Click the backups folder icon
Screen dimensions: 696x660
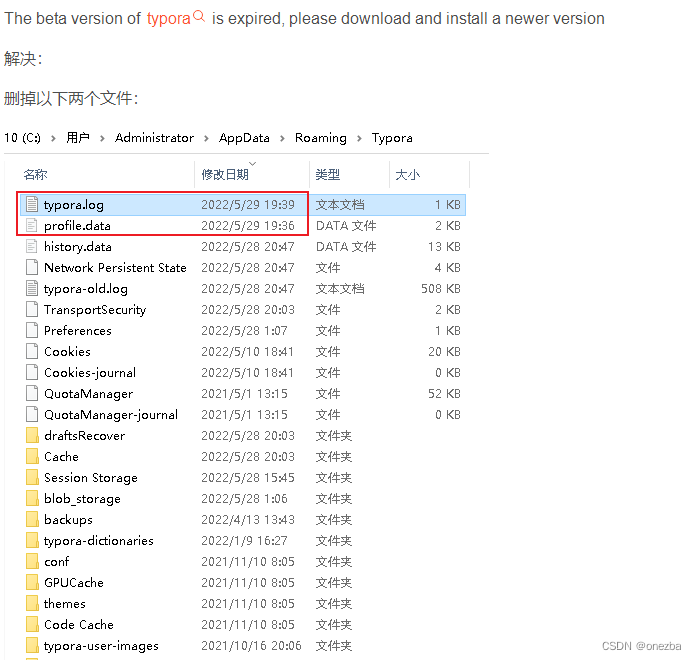point(32,519)
